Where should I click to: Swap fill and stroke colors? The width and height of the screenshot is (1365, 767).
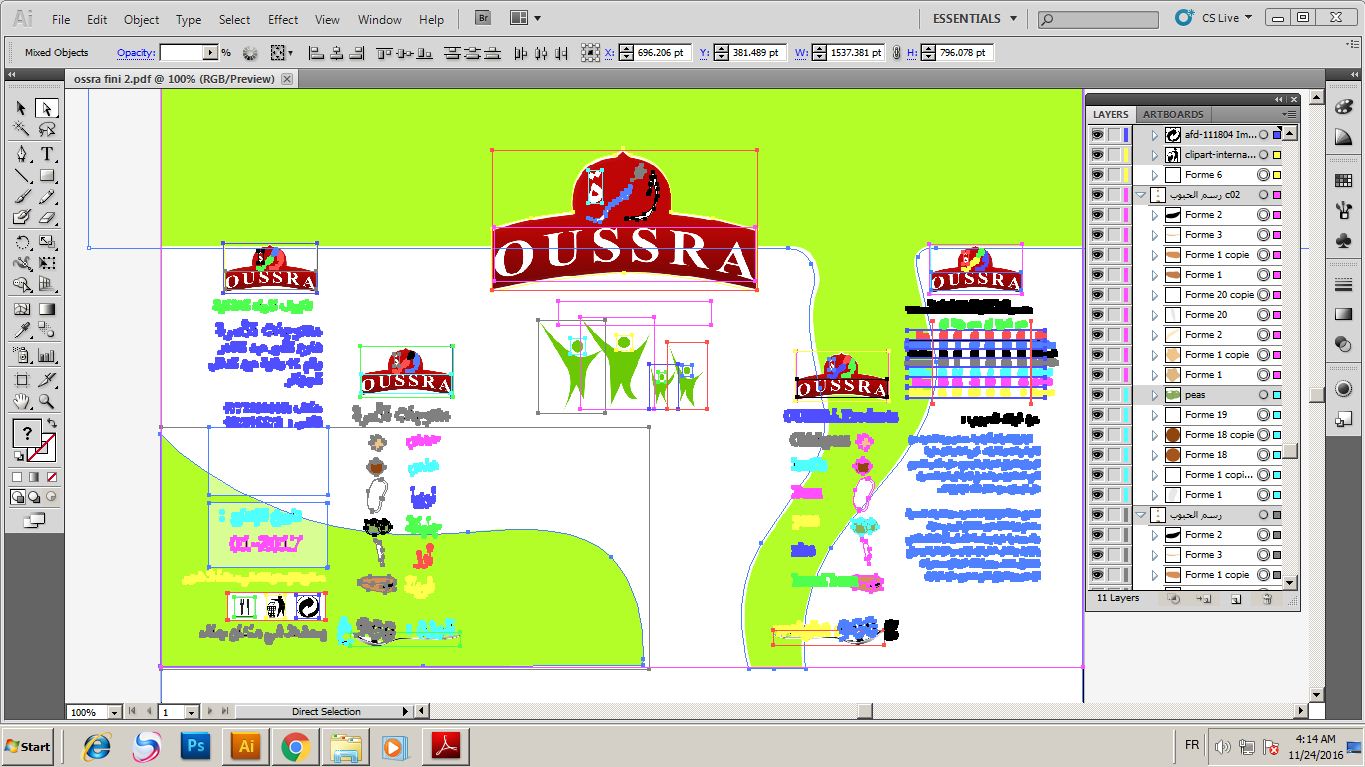pos(51,423)
